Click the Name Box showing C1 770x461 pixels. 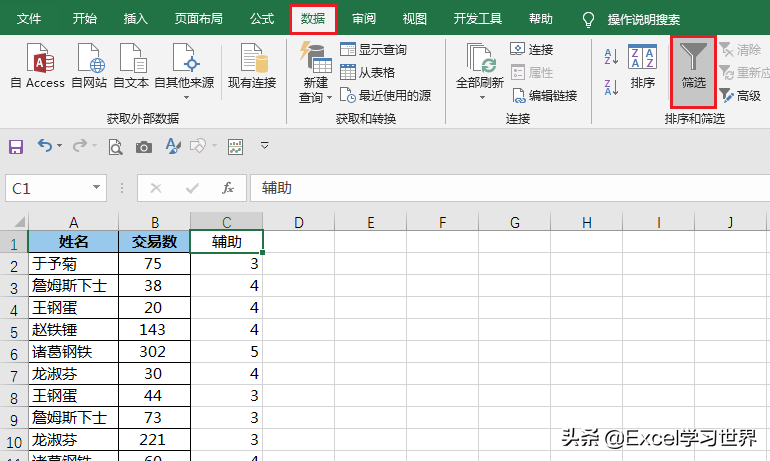pos(48,188)
